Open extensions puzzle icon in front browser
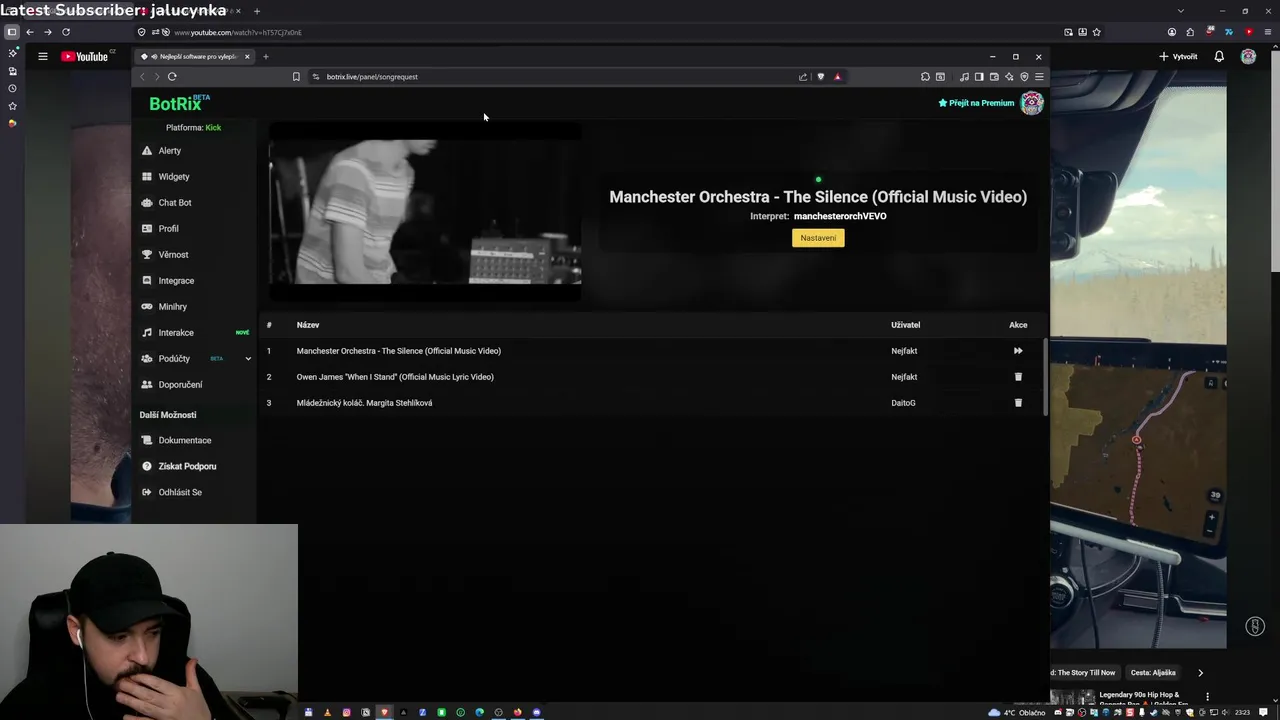 pos(925,77)
